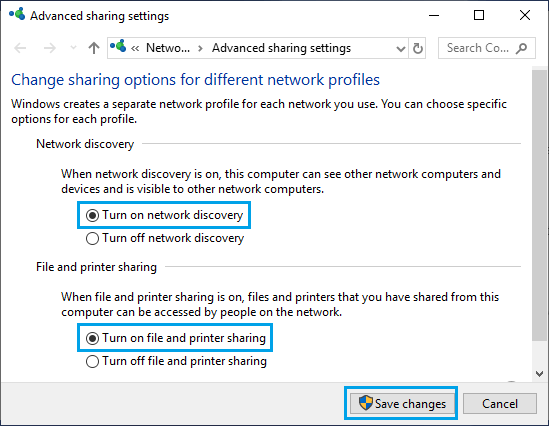The height and width of the screenshot is (426, 549).
Task: Open recent locations dropdown arrow
Action: click(x=73, y=47)
